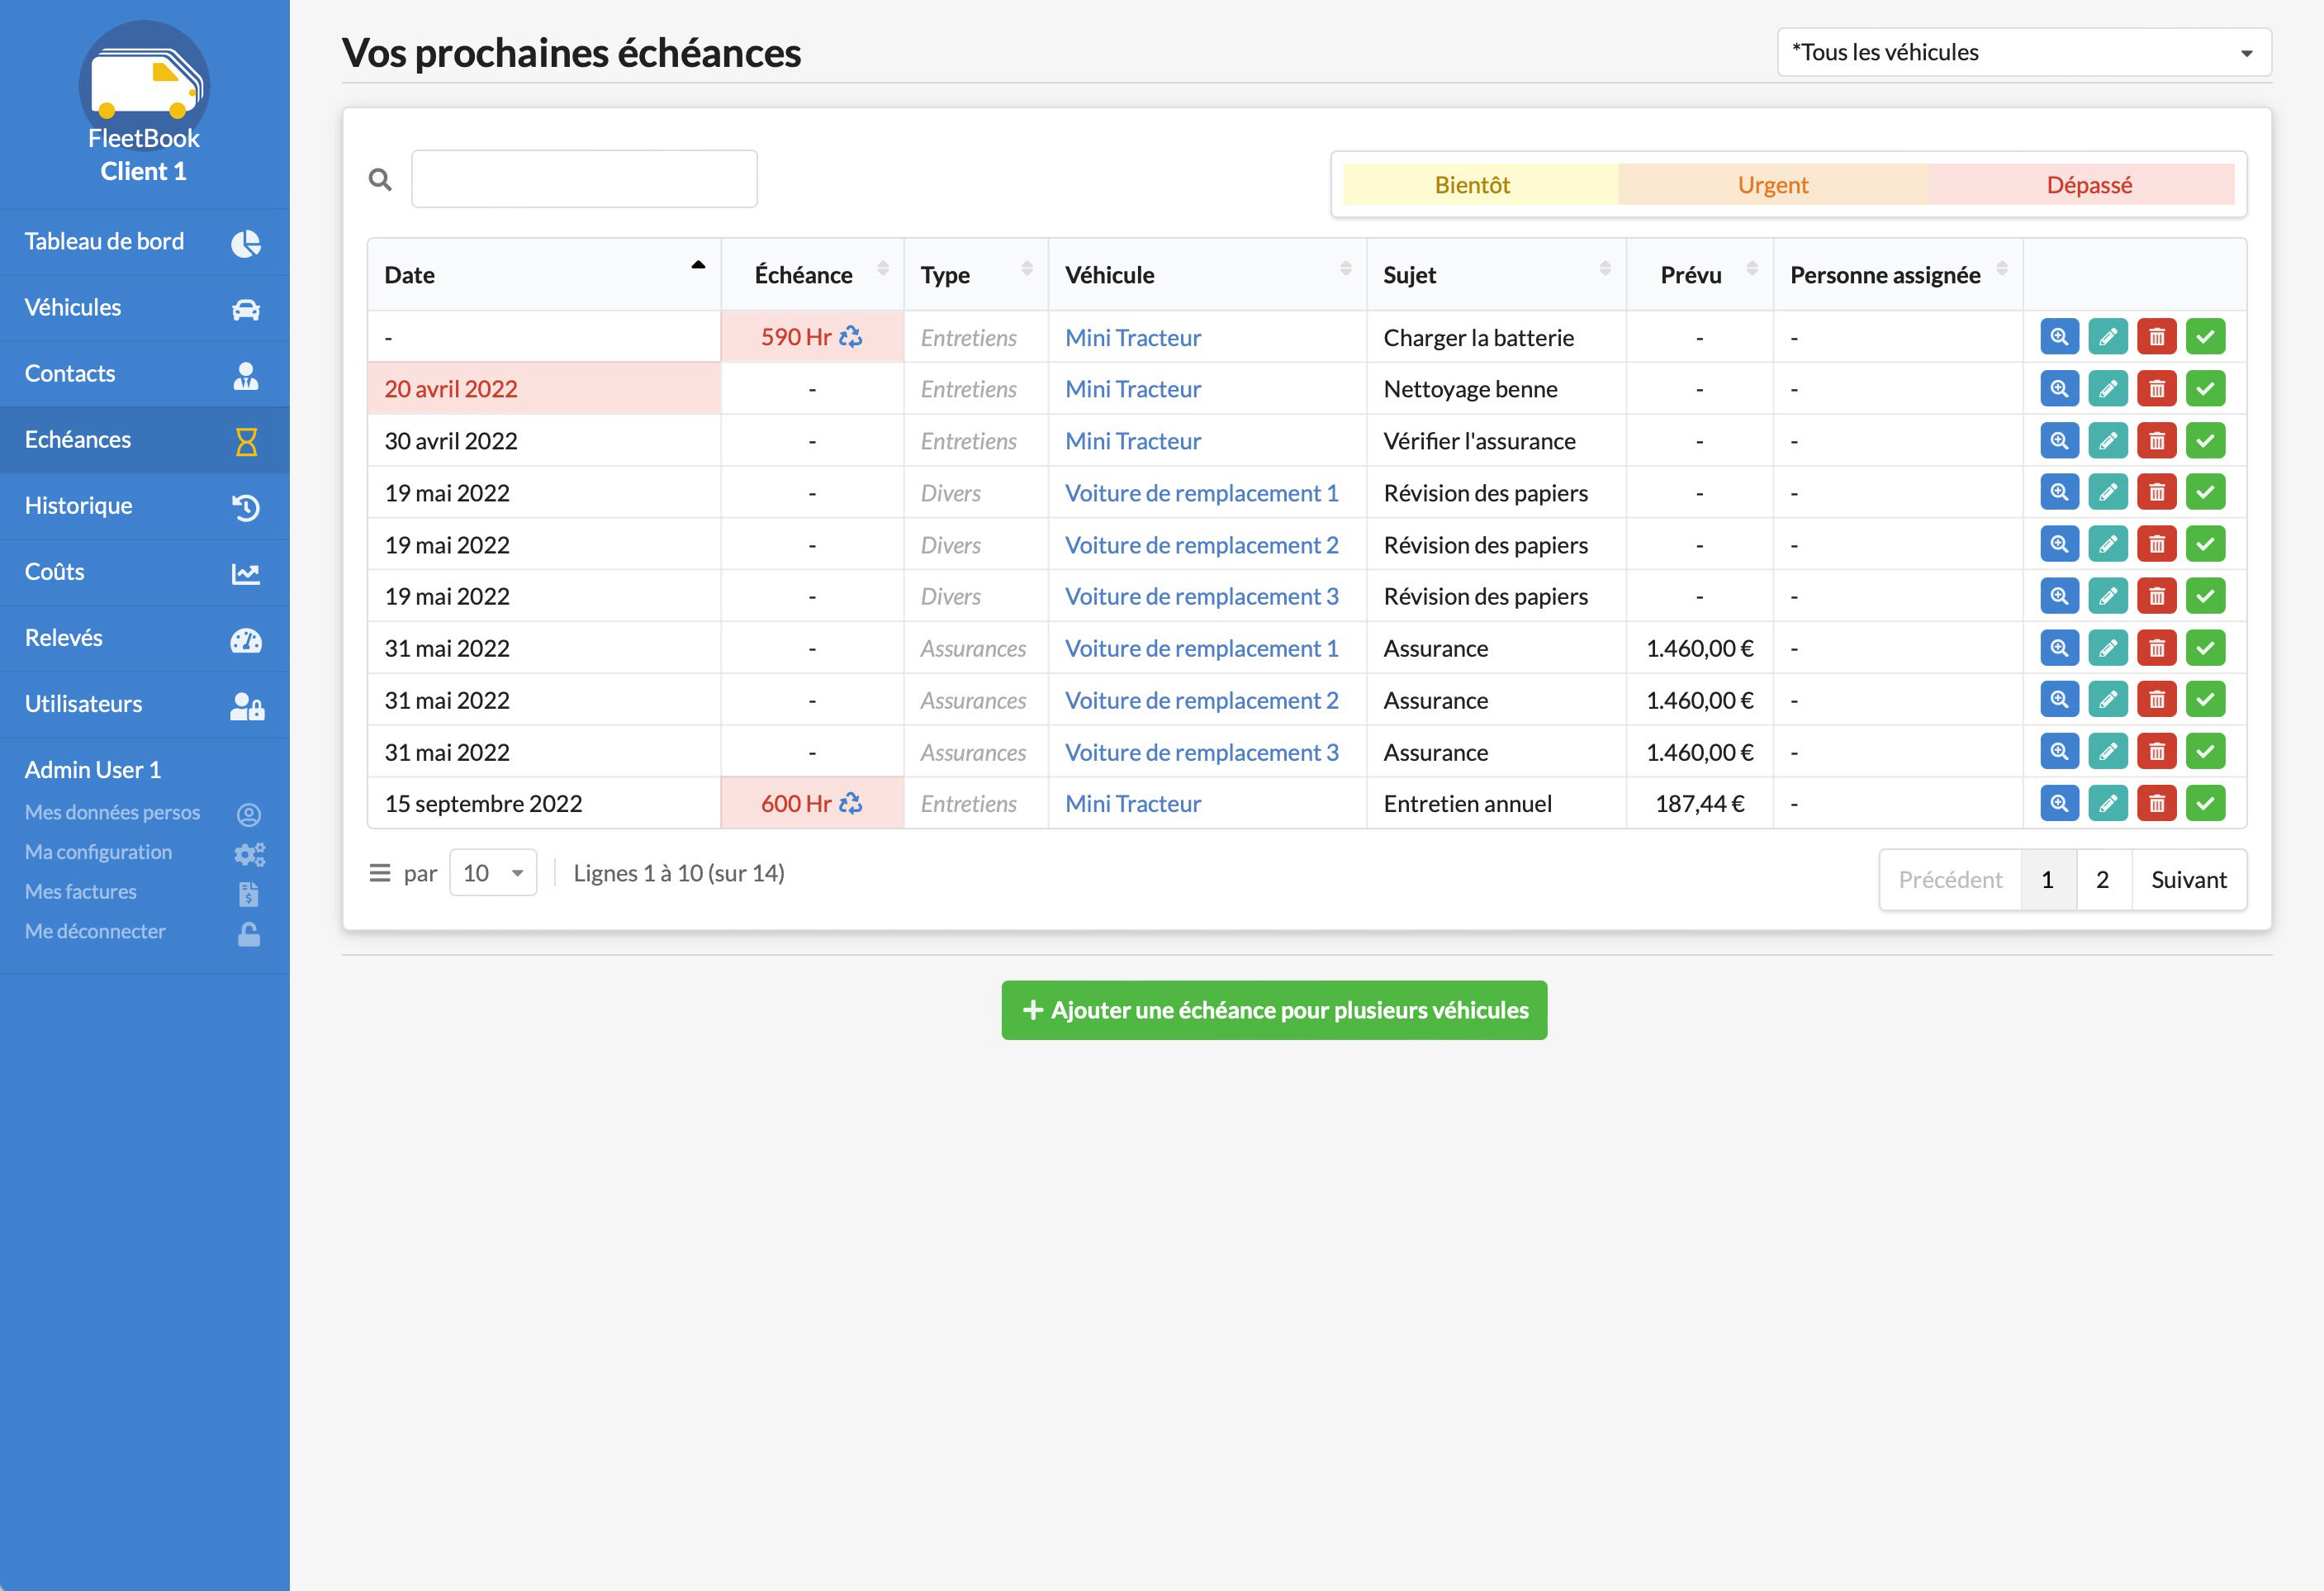Sort table by Sujet column
The image size is (2324, 1591).
1496,275
